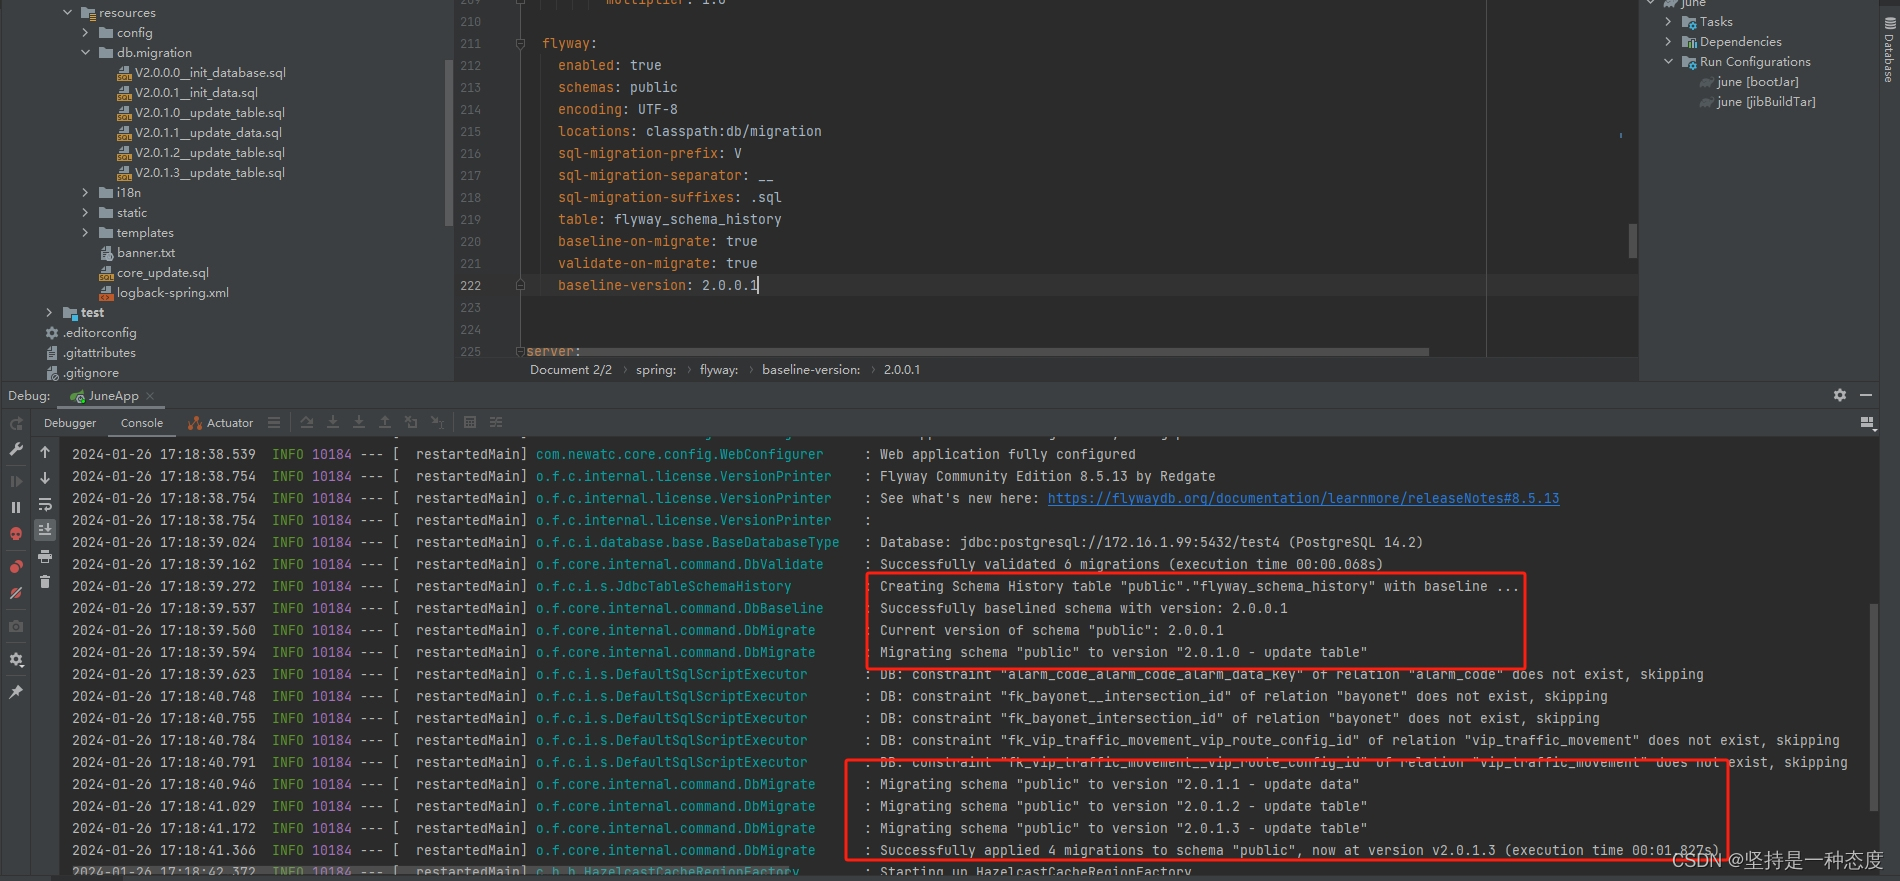This screenshot has height=881, width=1900.
Task: Open threads list icon beside Actuator
Action: tap(274, 423)
